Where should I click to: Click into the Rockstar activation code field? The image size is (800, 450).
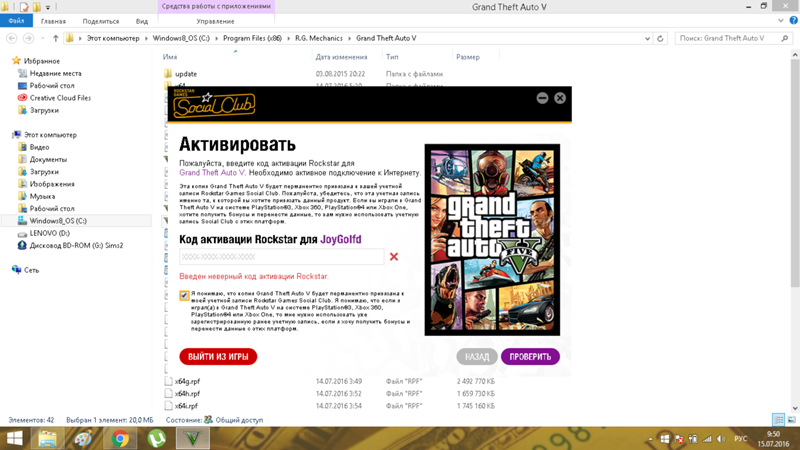point(282,257)
